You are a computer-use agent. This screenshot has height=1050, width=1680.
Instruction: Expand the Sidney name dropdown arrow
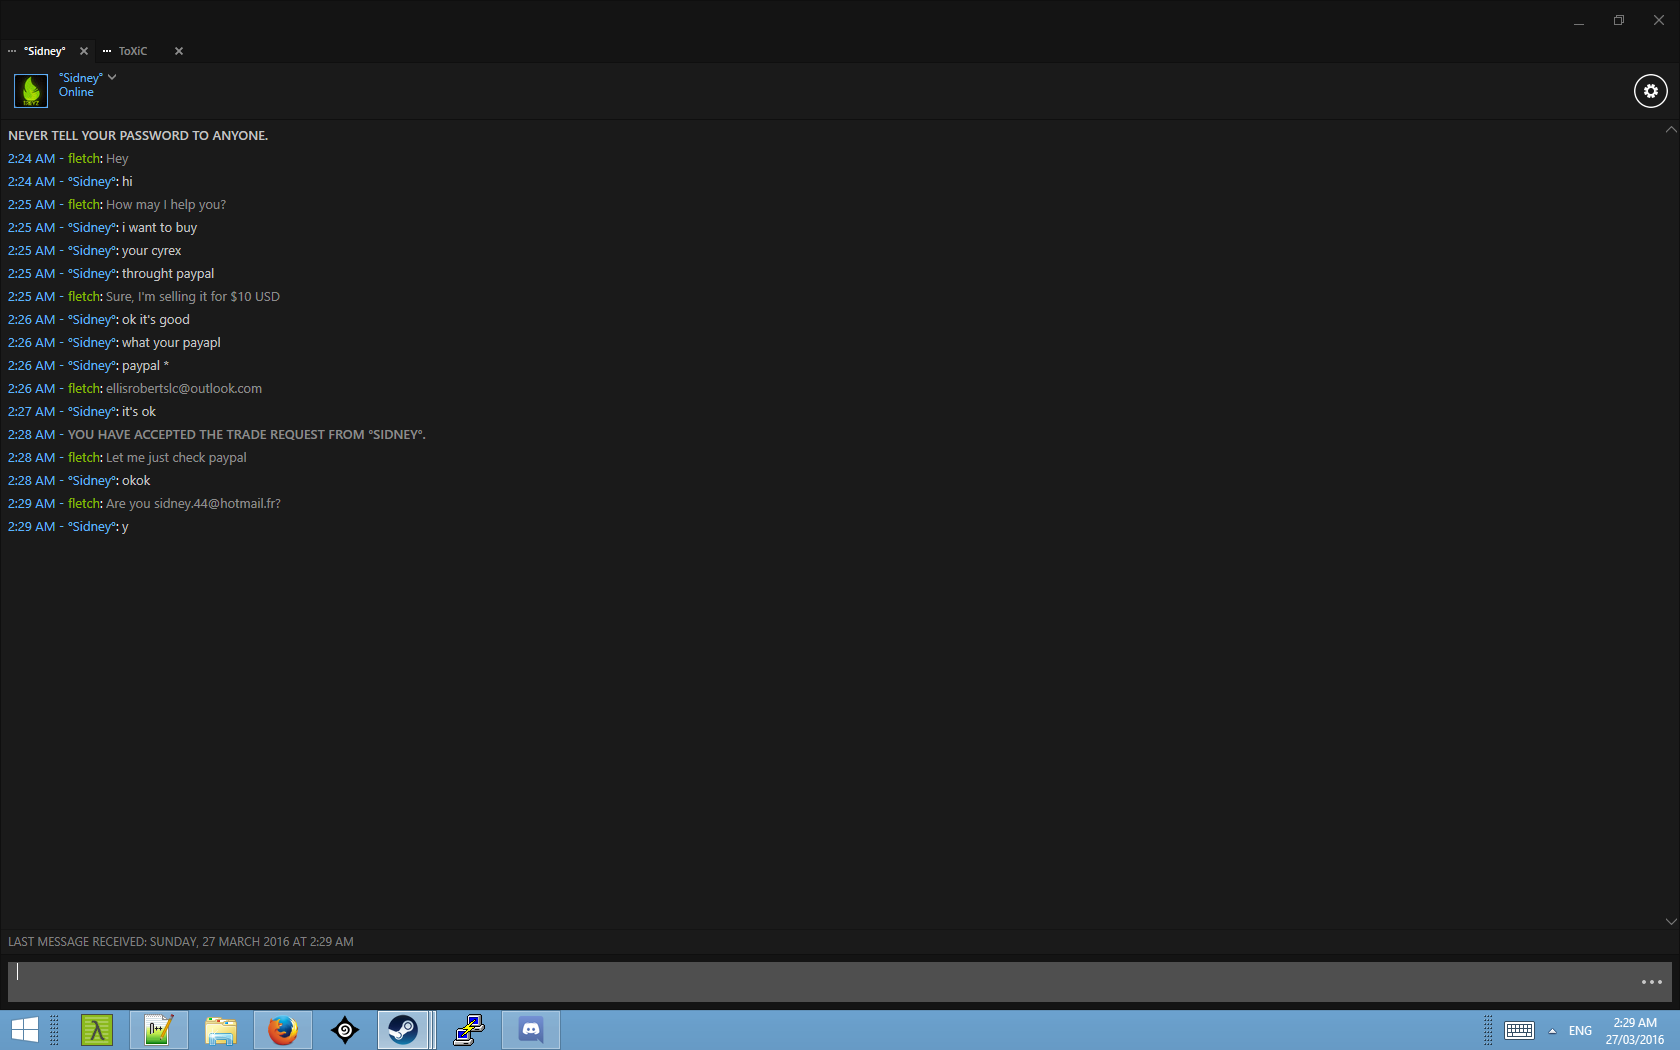pyautogui.click(x=112, y=77)
